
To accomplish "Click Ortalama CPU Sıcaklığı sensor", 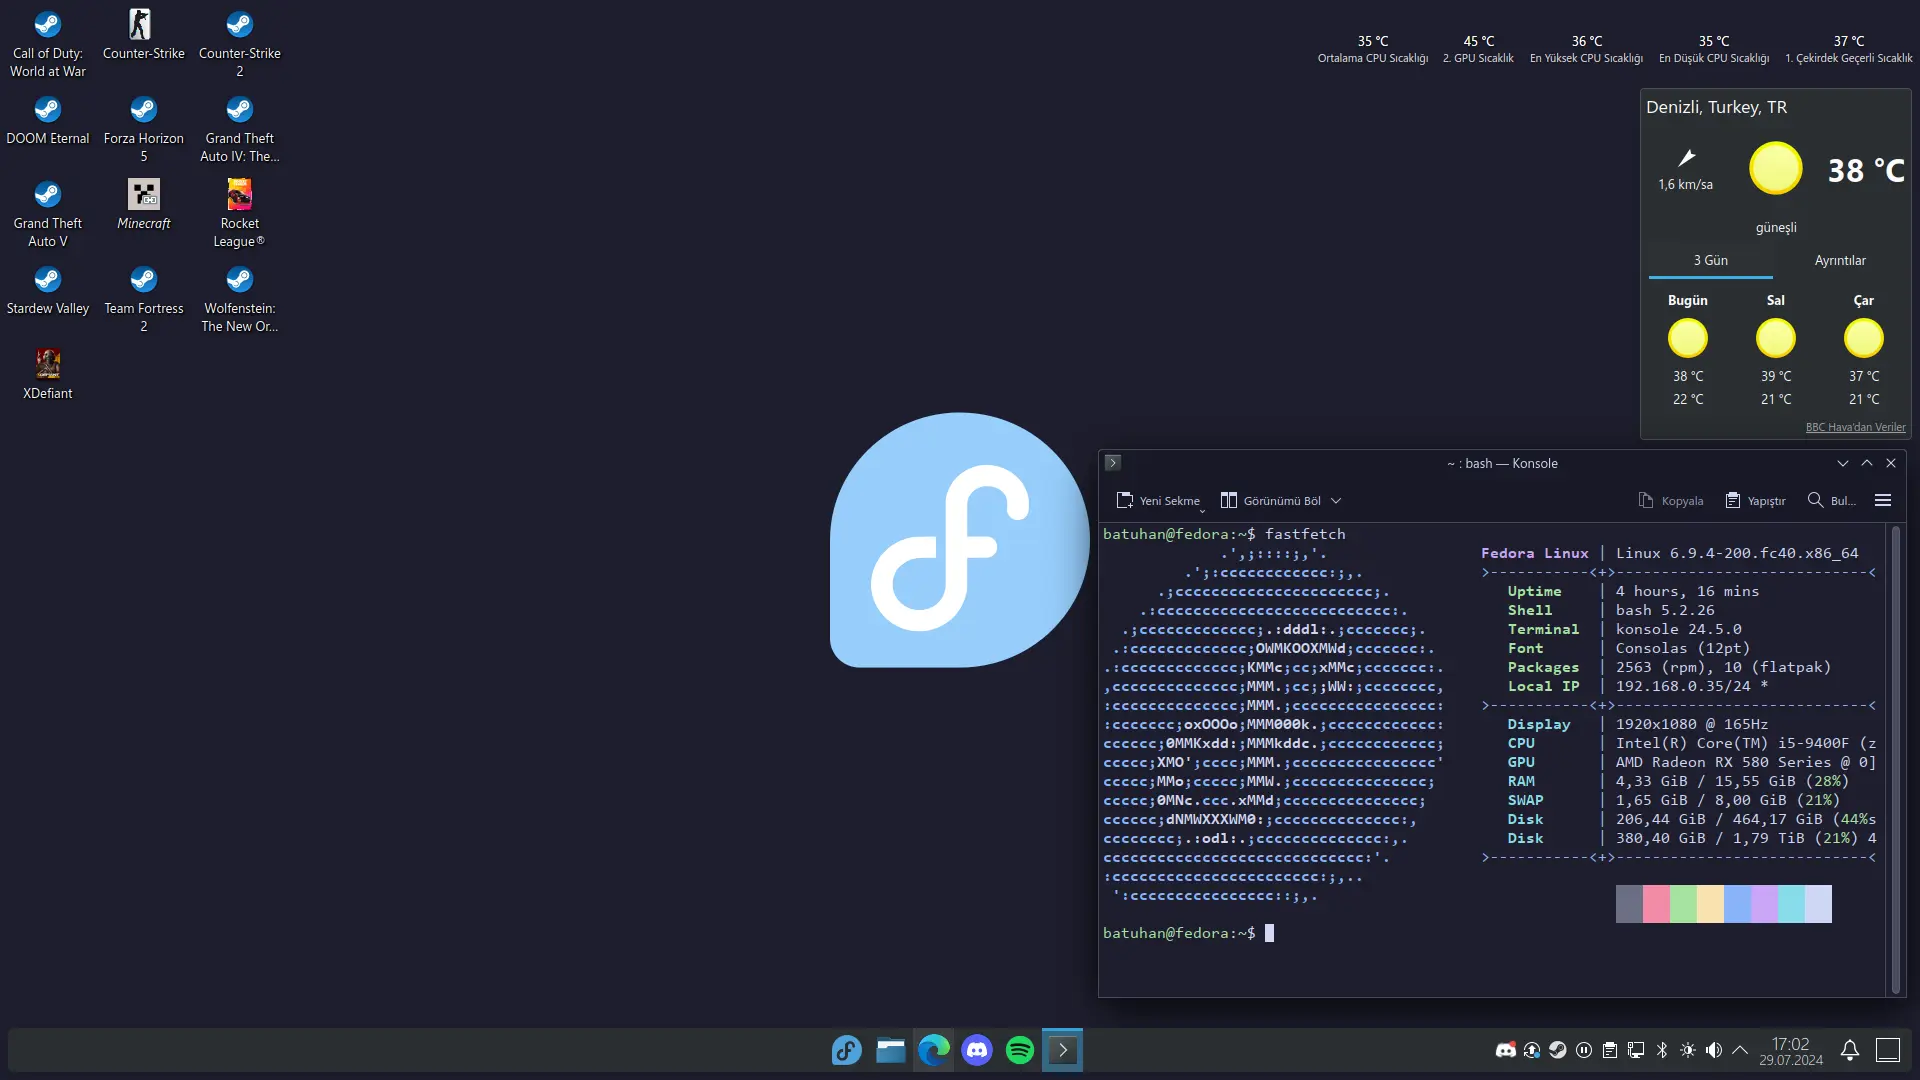I will [x=1373, y=50].
